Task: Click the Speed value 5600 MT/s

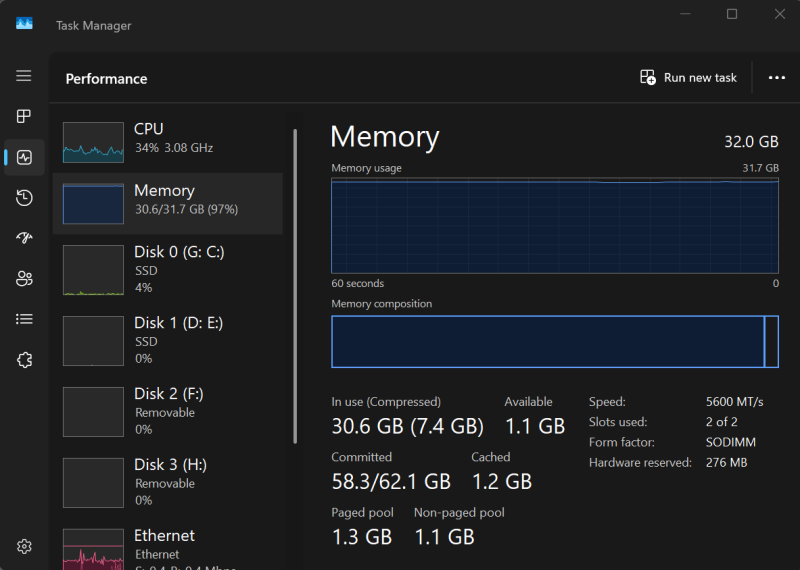Action: 734,402
